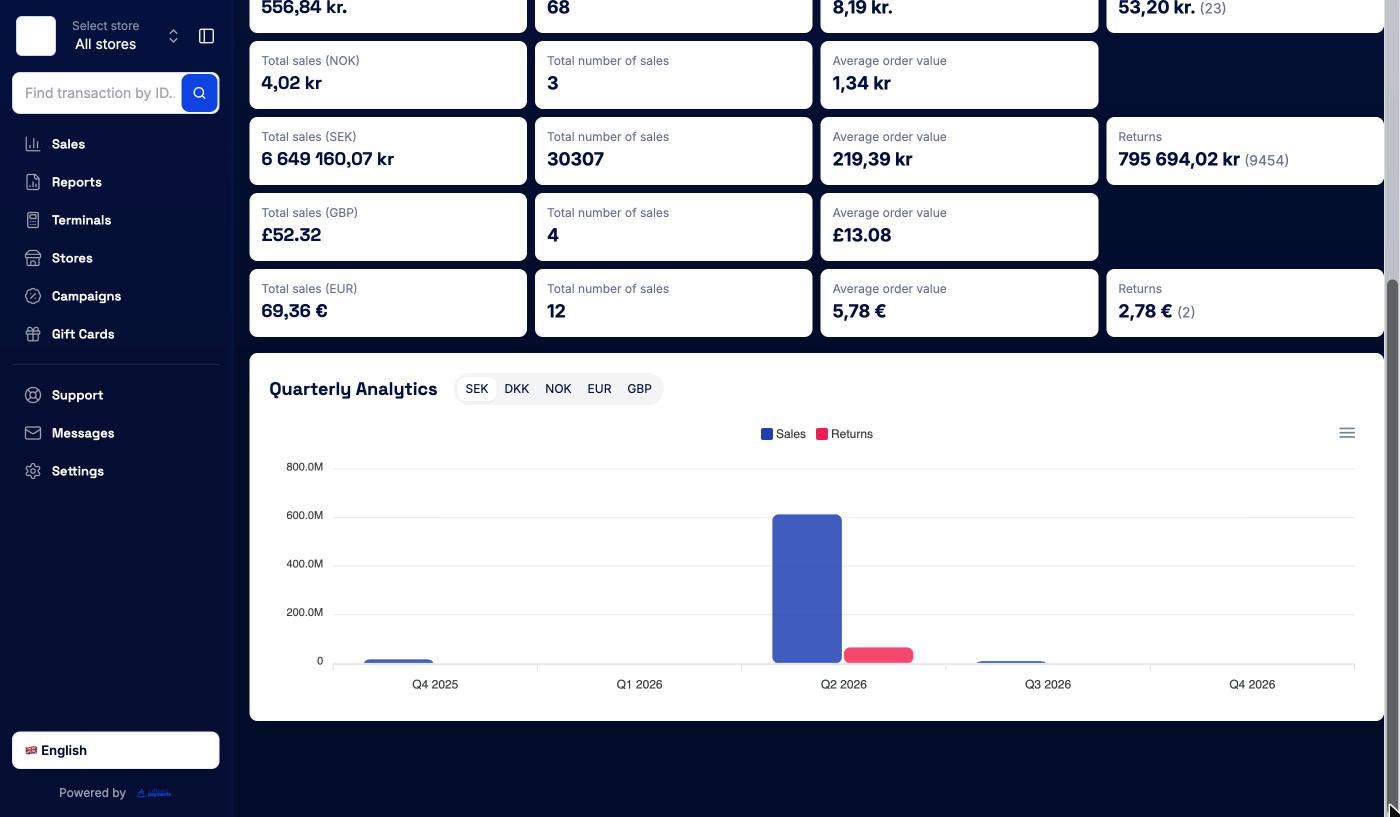Screen dimensions: 1400x817
Task: Click the NOK sales count 3
Action: click(x=553, y=83)
